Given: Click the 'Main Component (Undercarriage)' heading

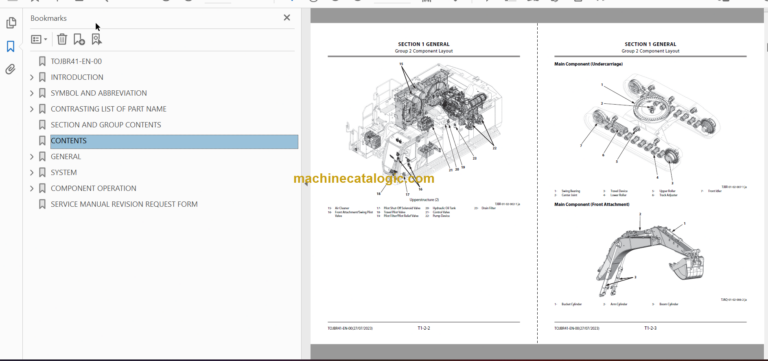Looking at the screenshot, I should pos(588,64).
